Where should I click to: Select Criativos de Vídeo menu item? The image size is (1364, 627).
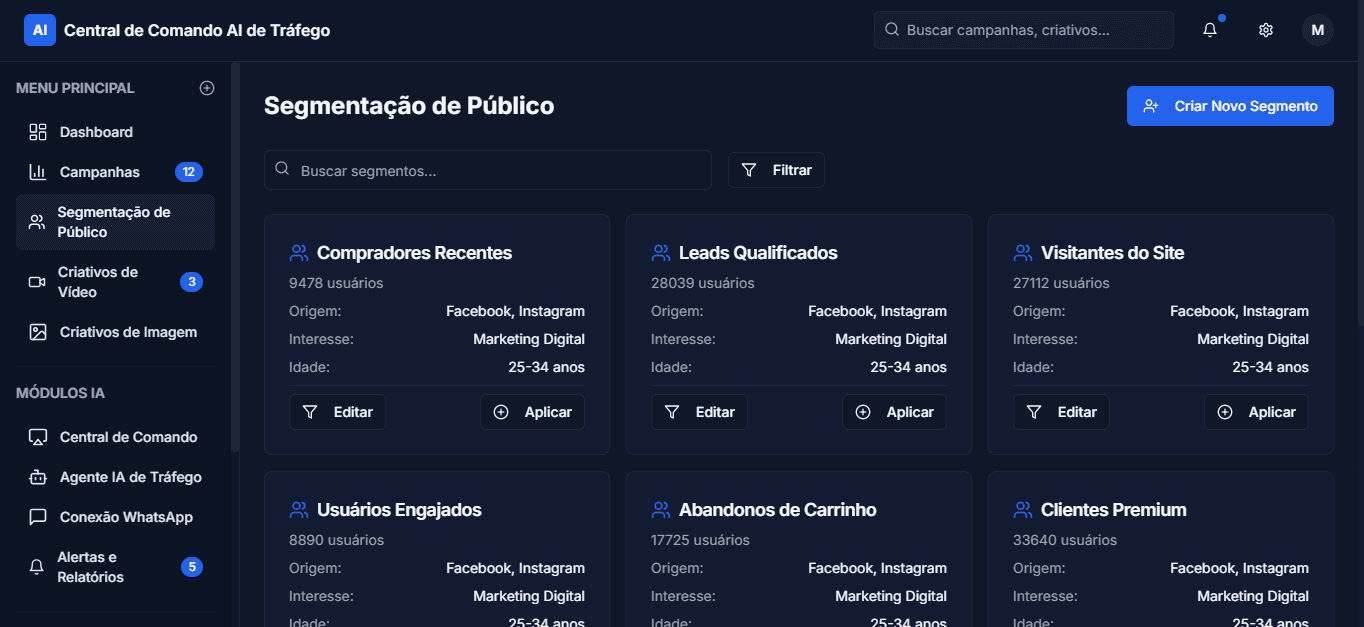pos(115,282)
